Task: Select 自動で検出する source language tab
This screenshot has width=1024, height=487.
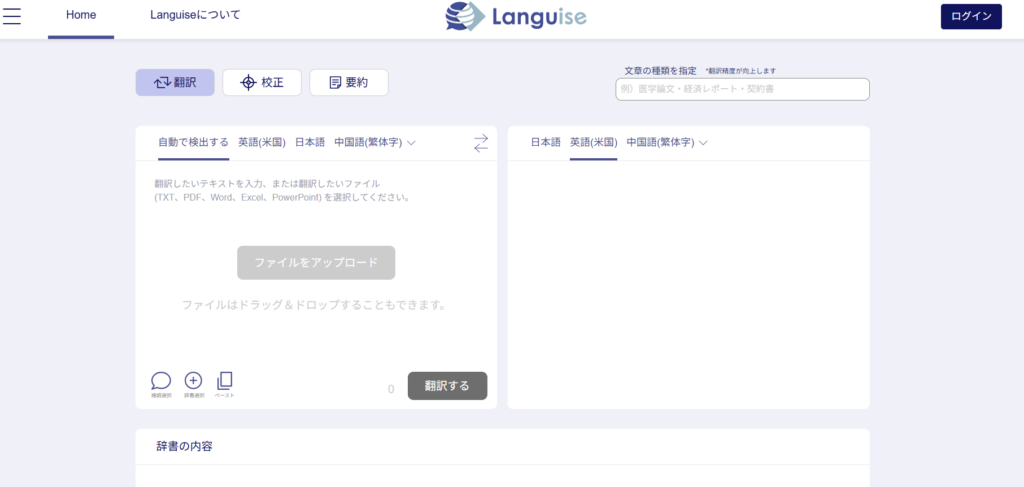Action: pos(193,142)
